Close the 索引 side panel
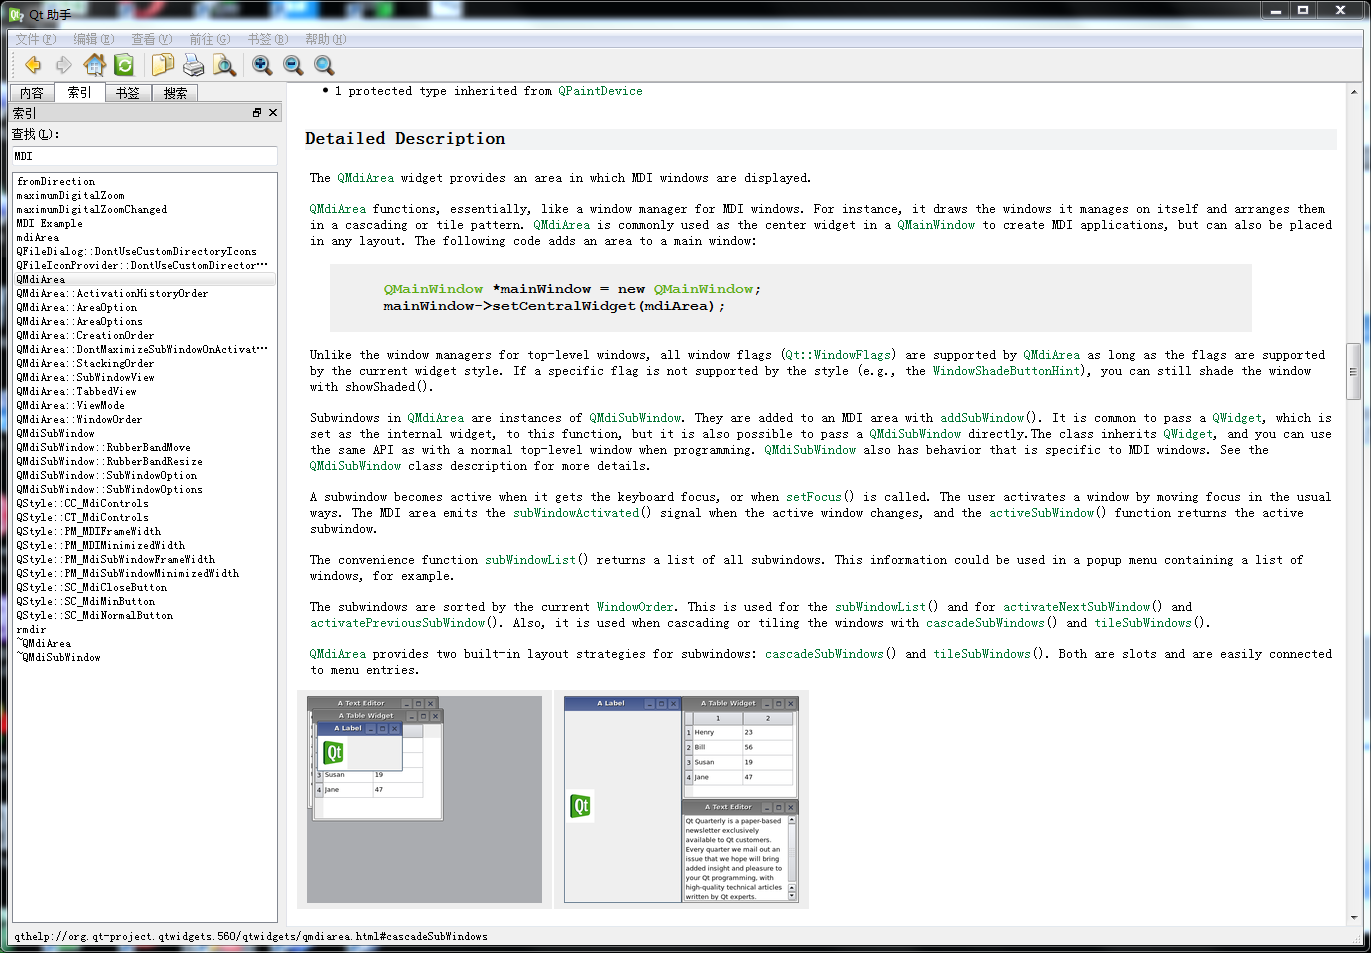Viewport: 1371px width, 953px height. tap(272, 112)
